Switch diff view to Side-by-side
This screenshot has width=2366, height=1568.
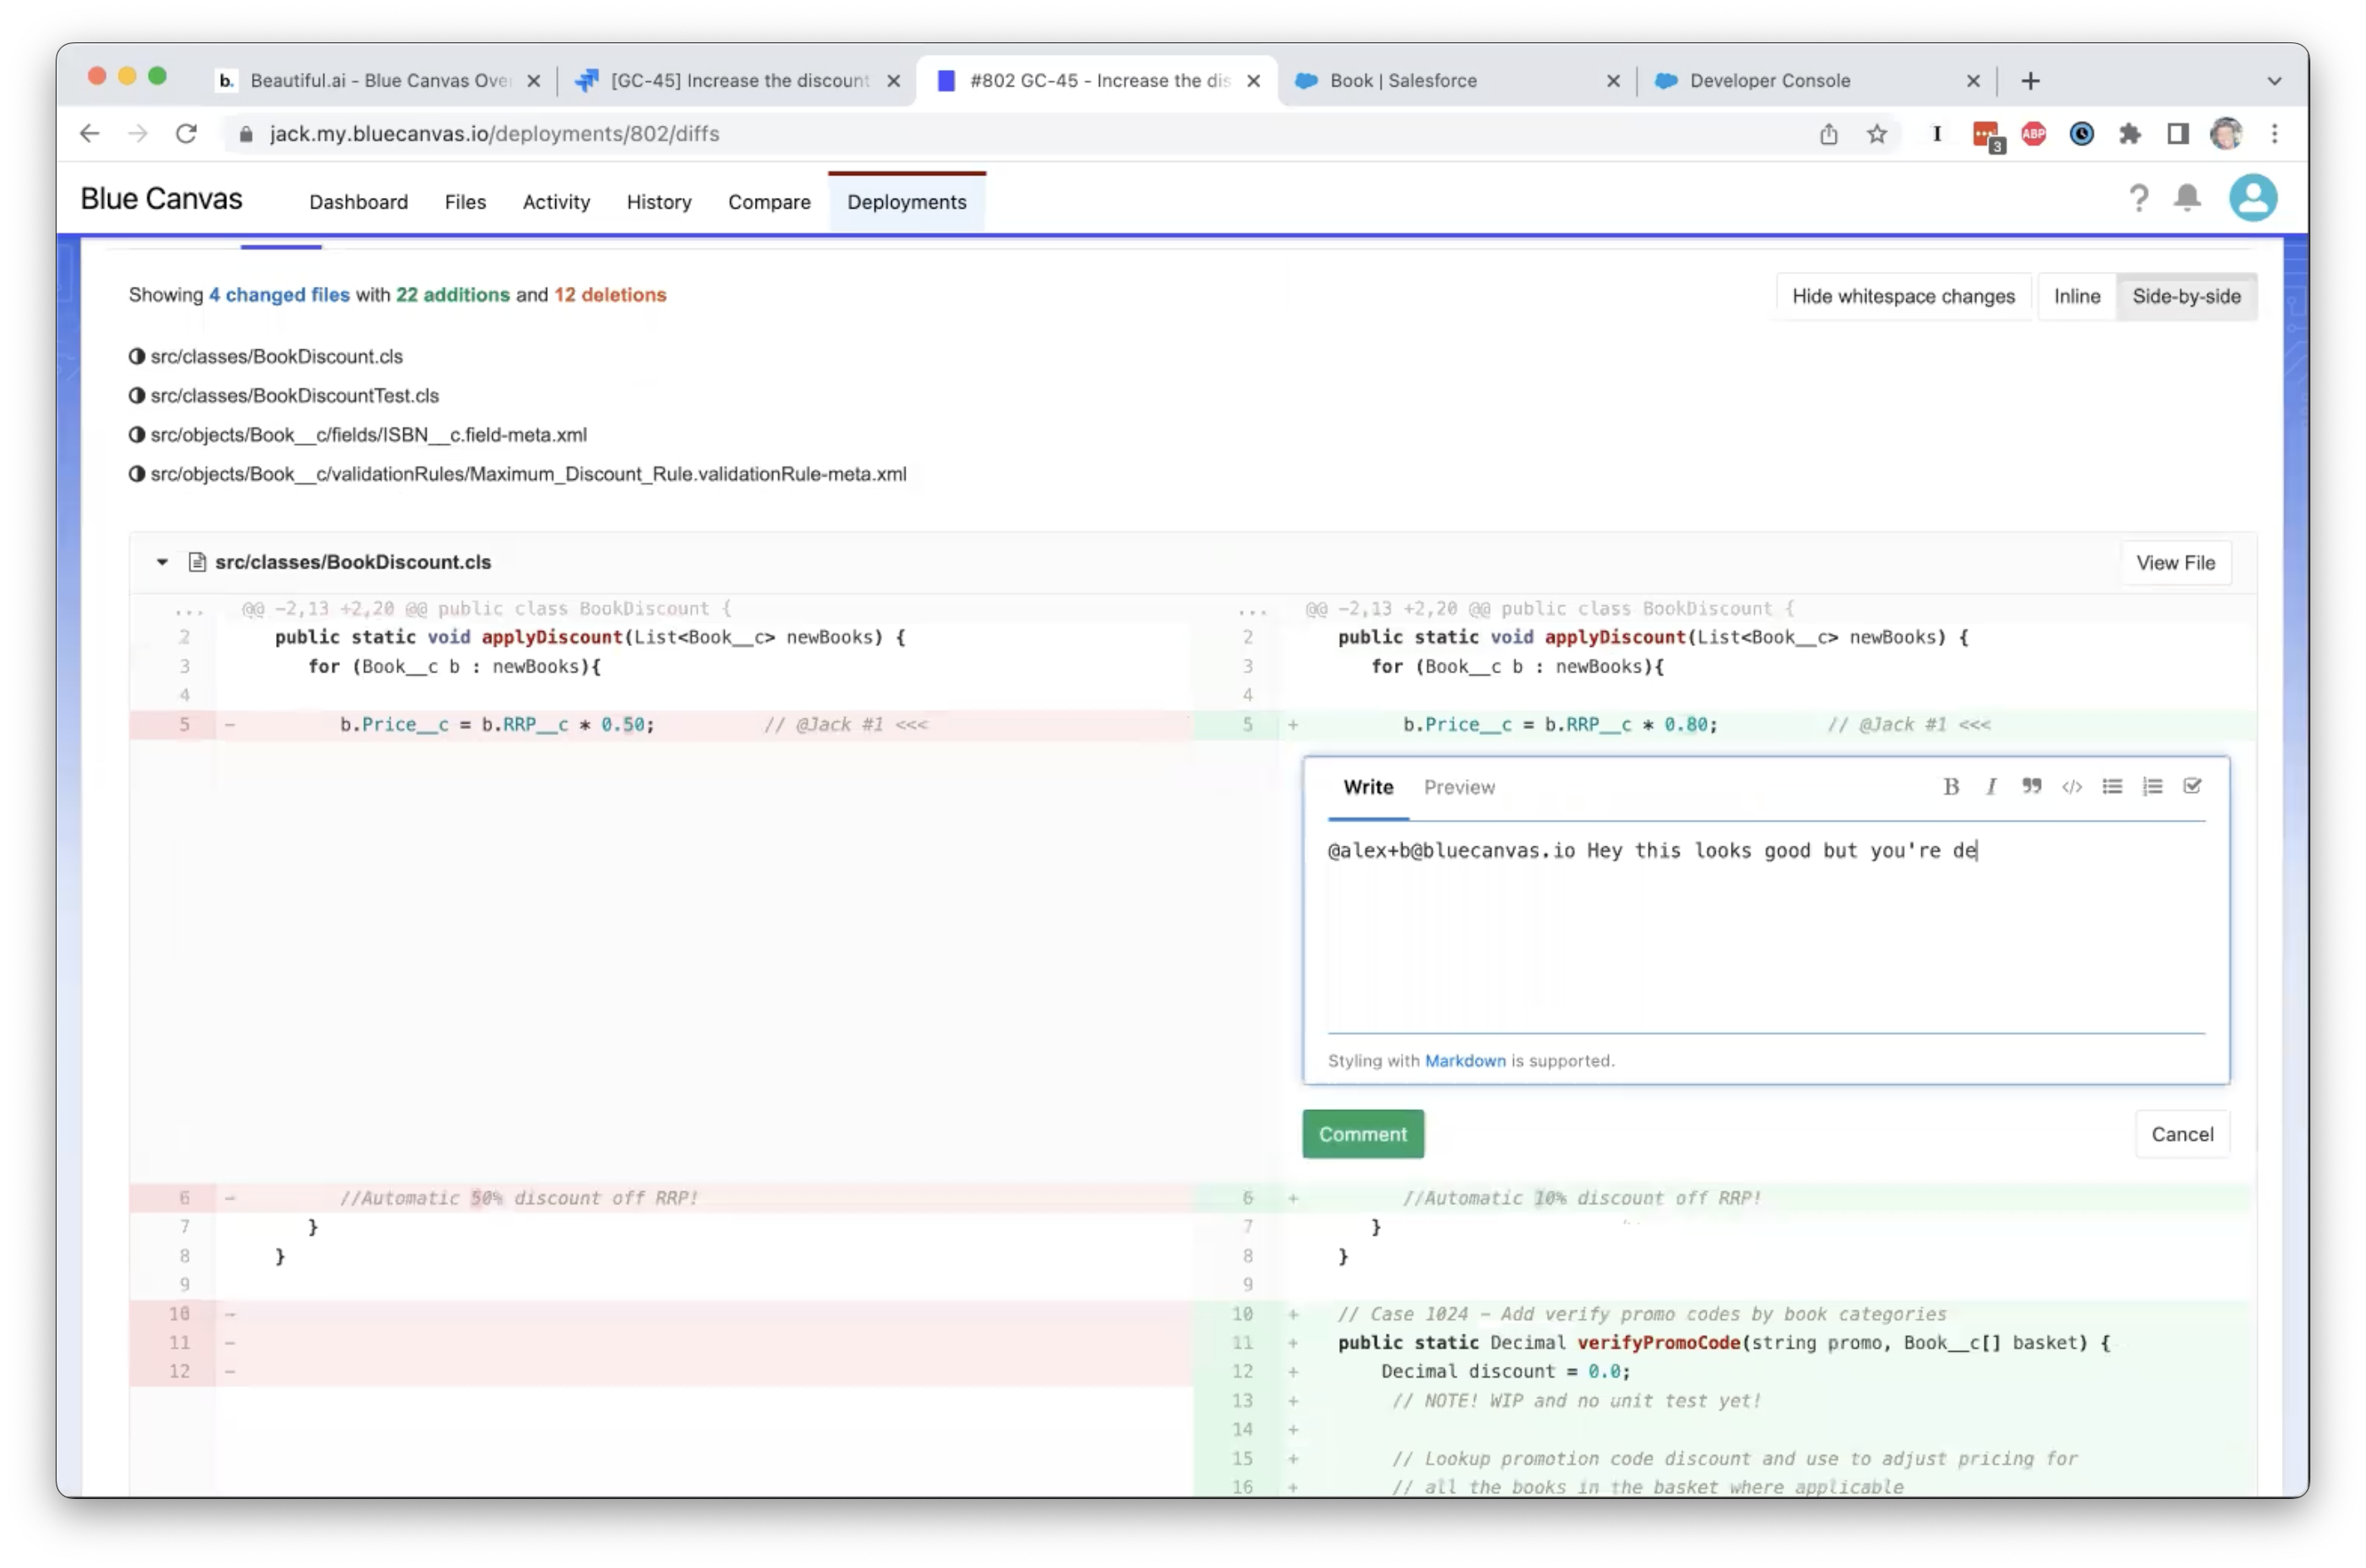[x=2186, y=296]
